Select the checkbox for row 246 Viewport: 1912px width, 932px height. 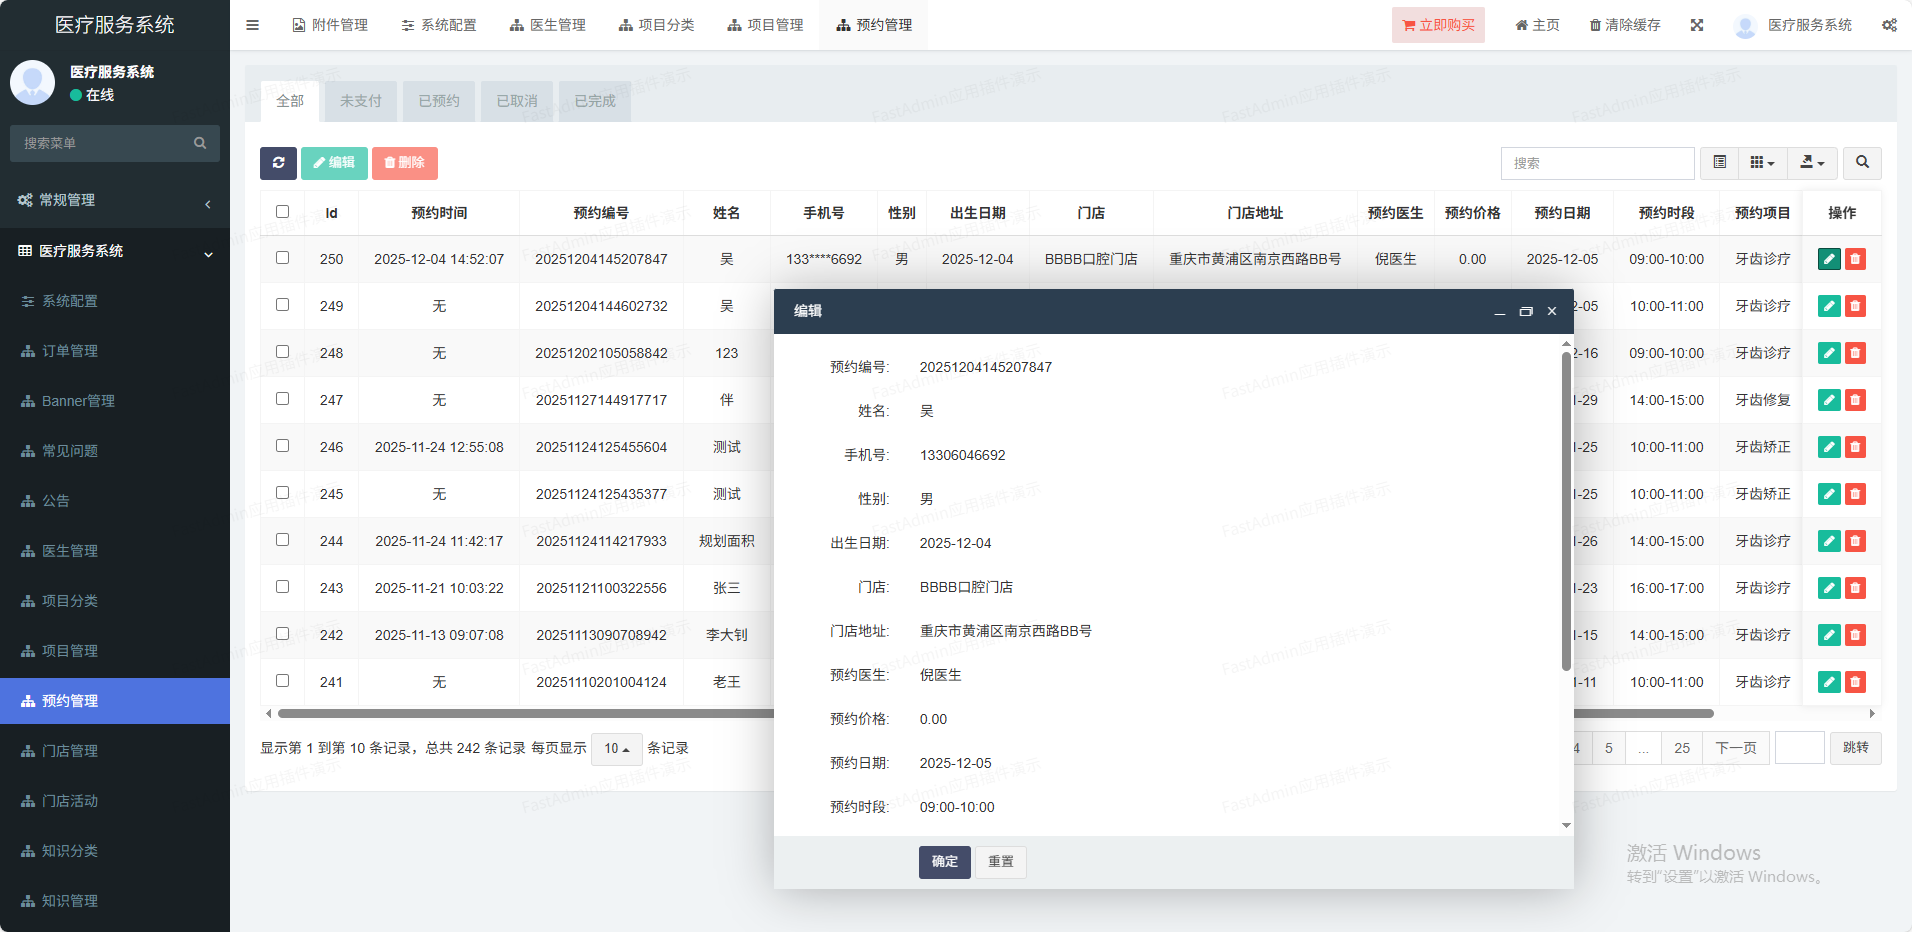click(282, 446)
